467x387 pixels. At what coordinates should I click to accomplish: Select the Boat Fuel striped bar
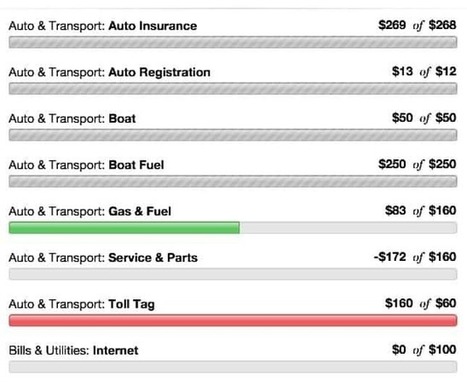coord(233,181)
